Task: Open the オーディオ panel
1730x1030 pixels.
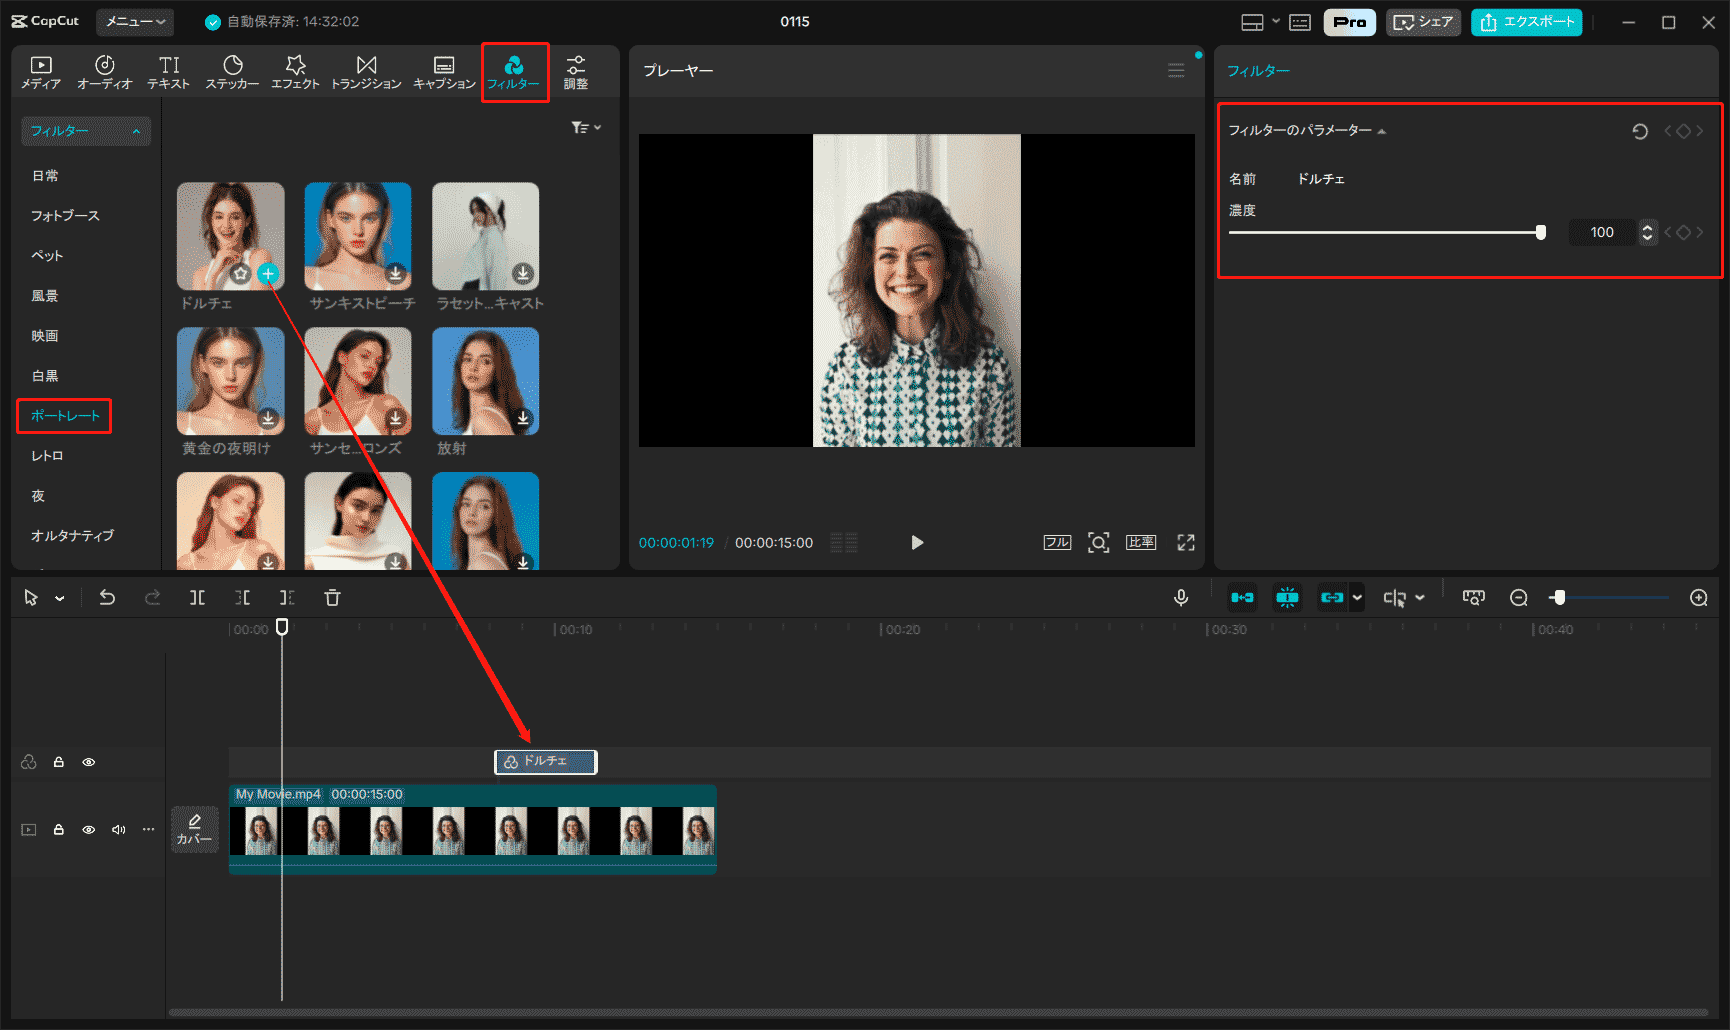Action: (104, 71)
